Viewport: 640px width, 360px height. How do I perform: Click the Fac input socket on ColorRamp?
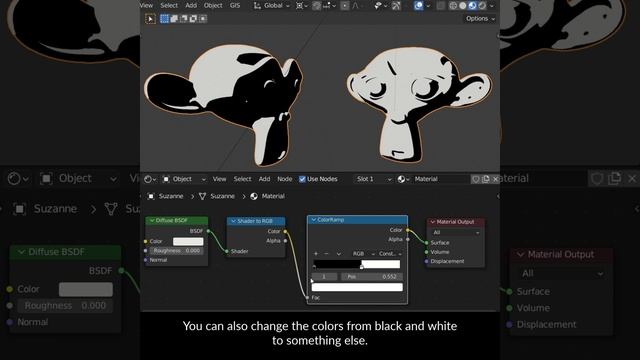[x=307, y=298]
